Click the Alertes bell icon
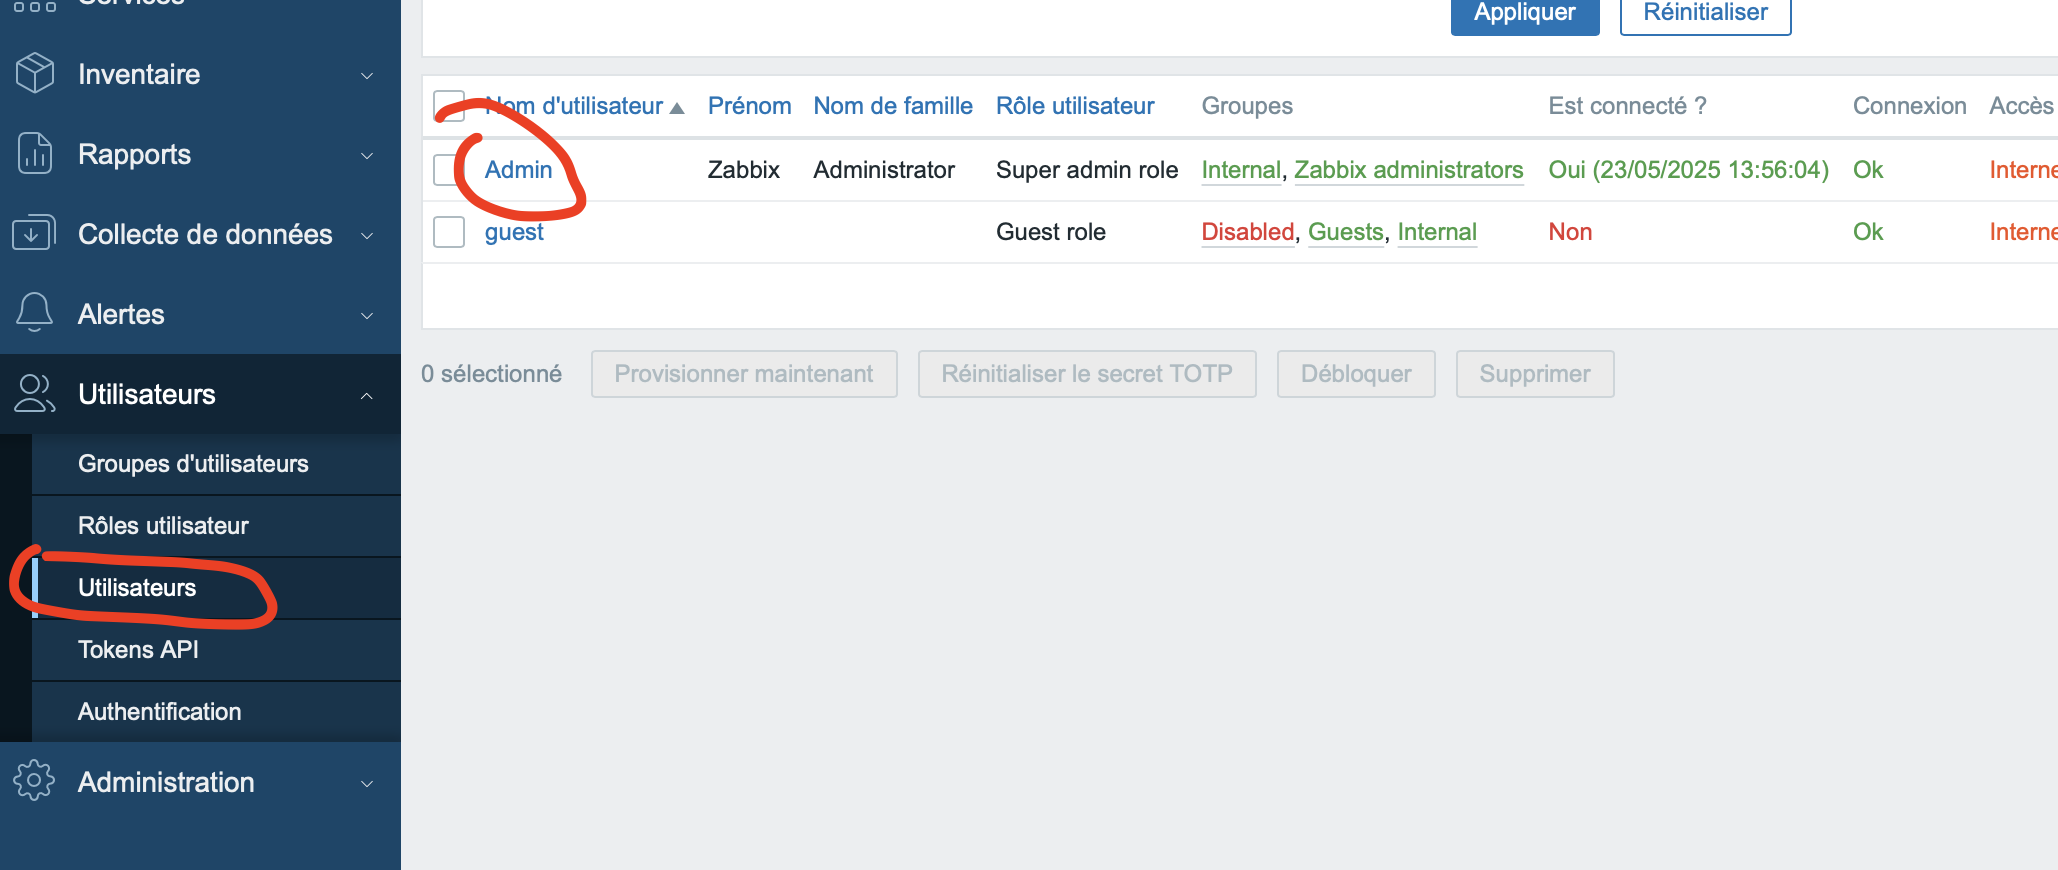2058x870 pixels. pos(35,313)
